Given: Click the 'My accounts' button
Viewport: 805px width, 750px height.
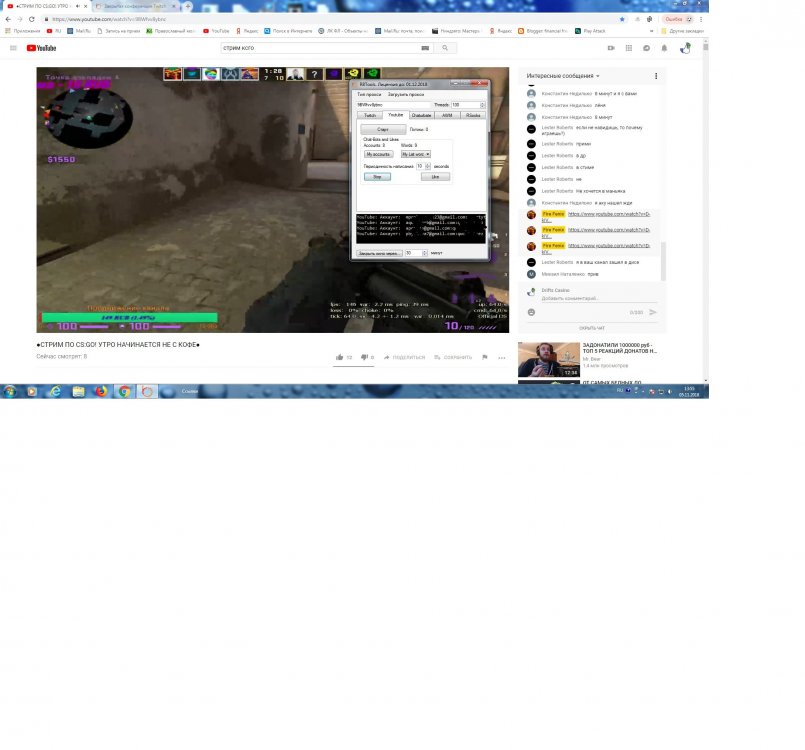Looking at the screenshot, I should tap(378, 154).
